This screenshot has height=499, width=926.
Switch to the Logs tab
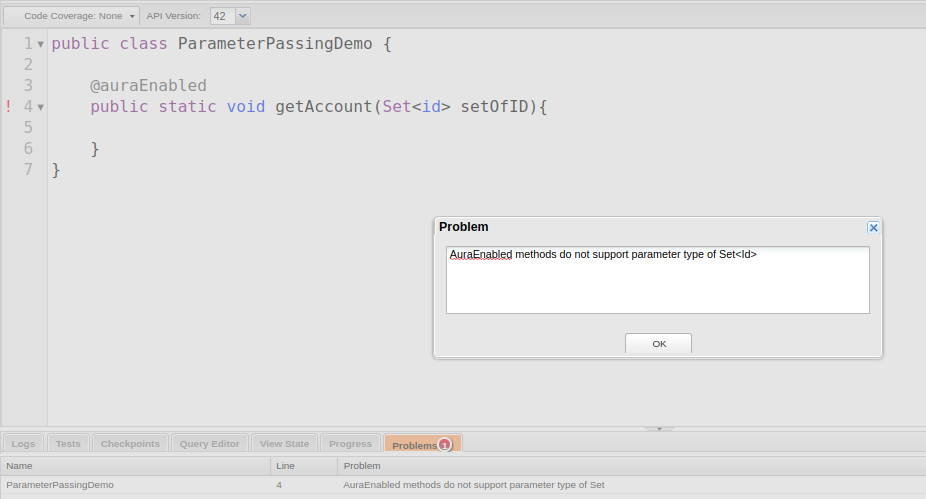[x=23, y=443]
